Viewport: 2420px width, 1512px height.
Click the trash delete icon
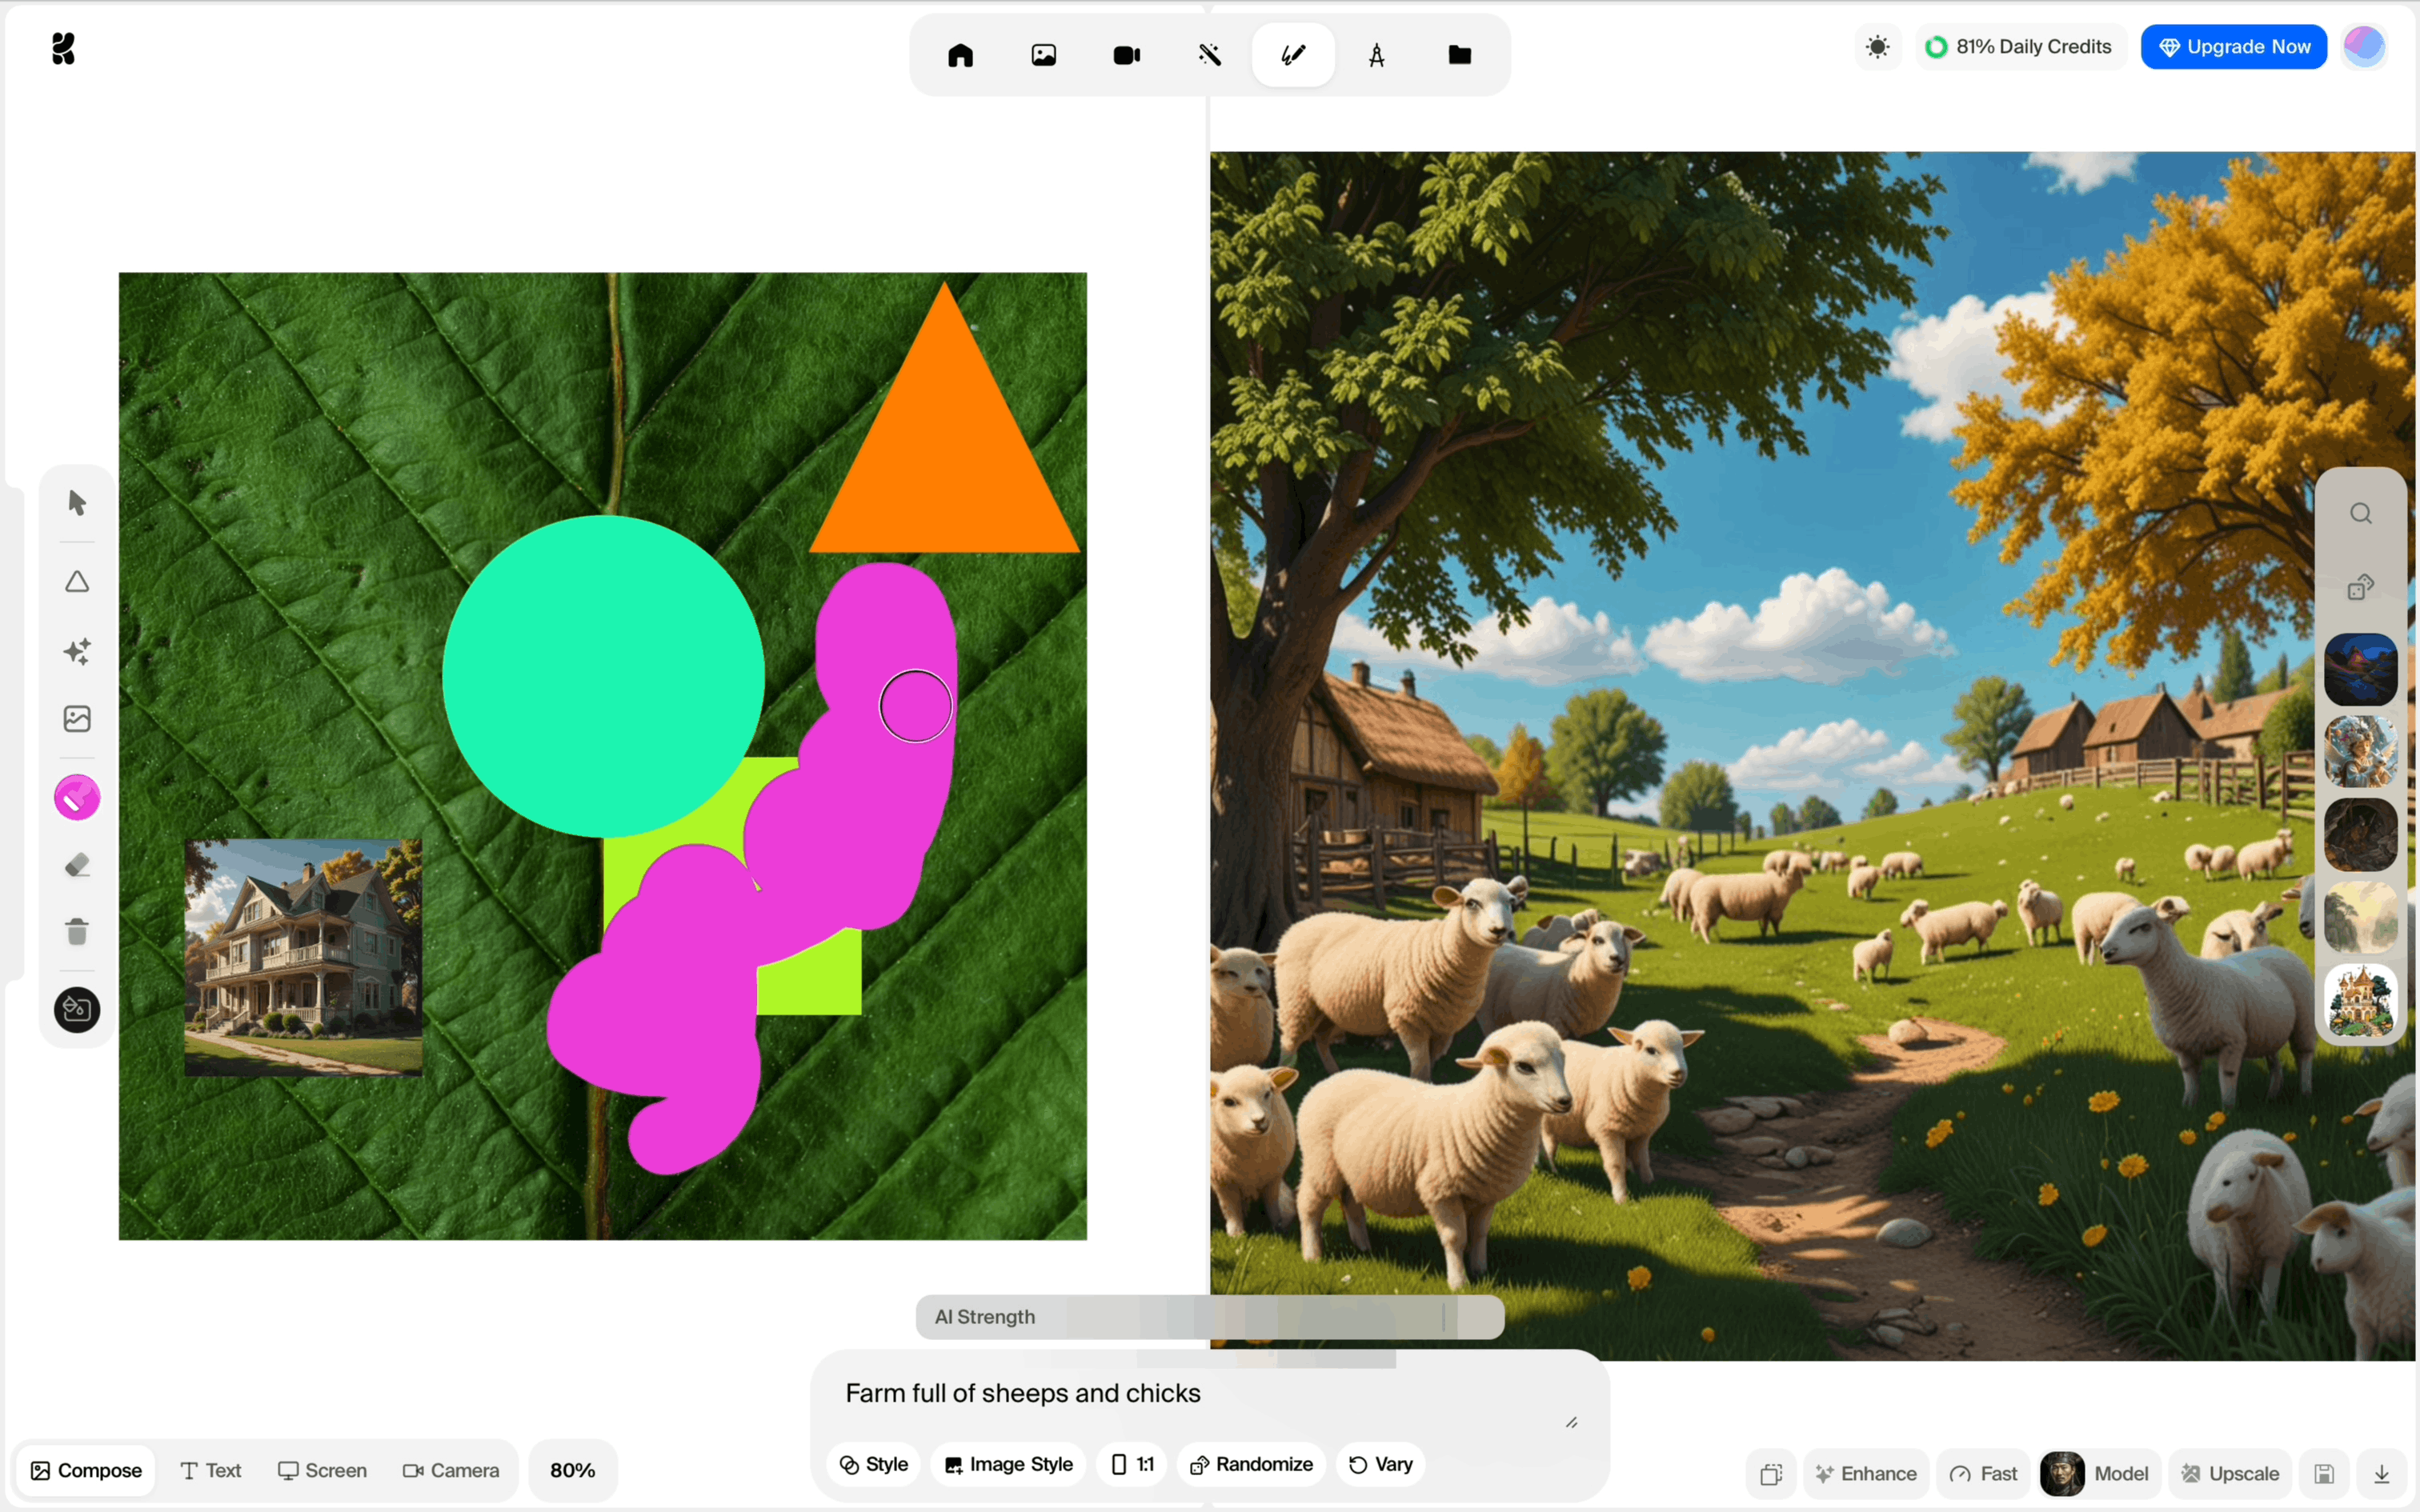[77, 932]
